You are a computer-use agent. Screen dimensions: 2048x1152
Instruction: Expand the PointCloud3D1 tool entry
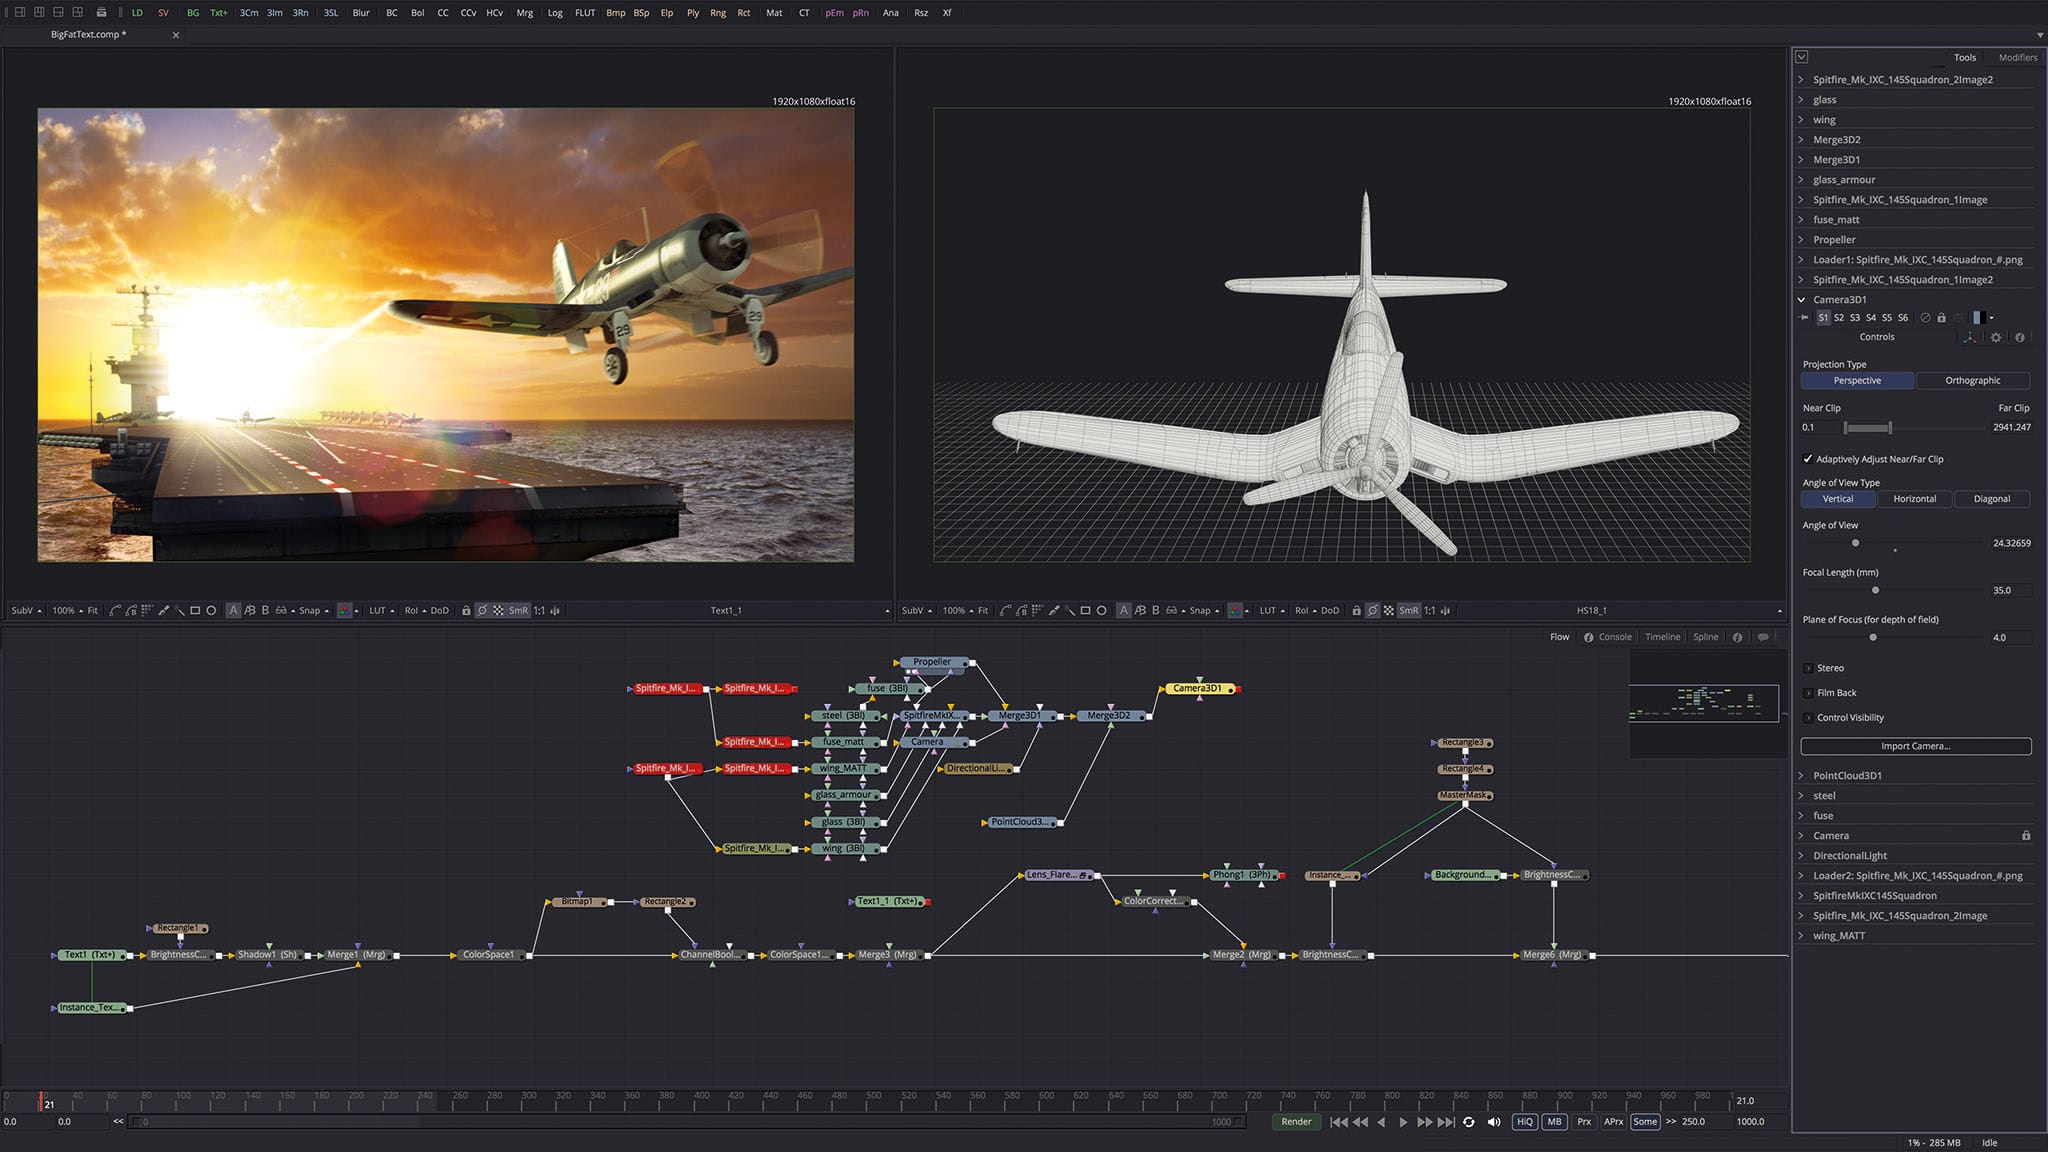point(1802,776)
